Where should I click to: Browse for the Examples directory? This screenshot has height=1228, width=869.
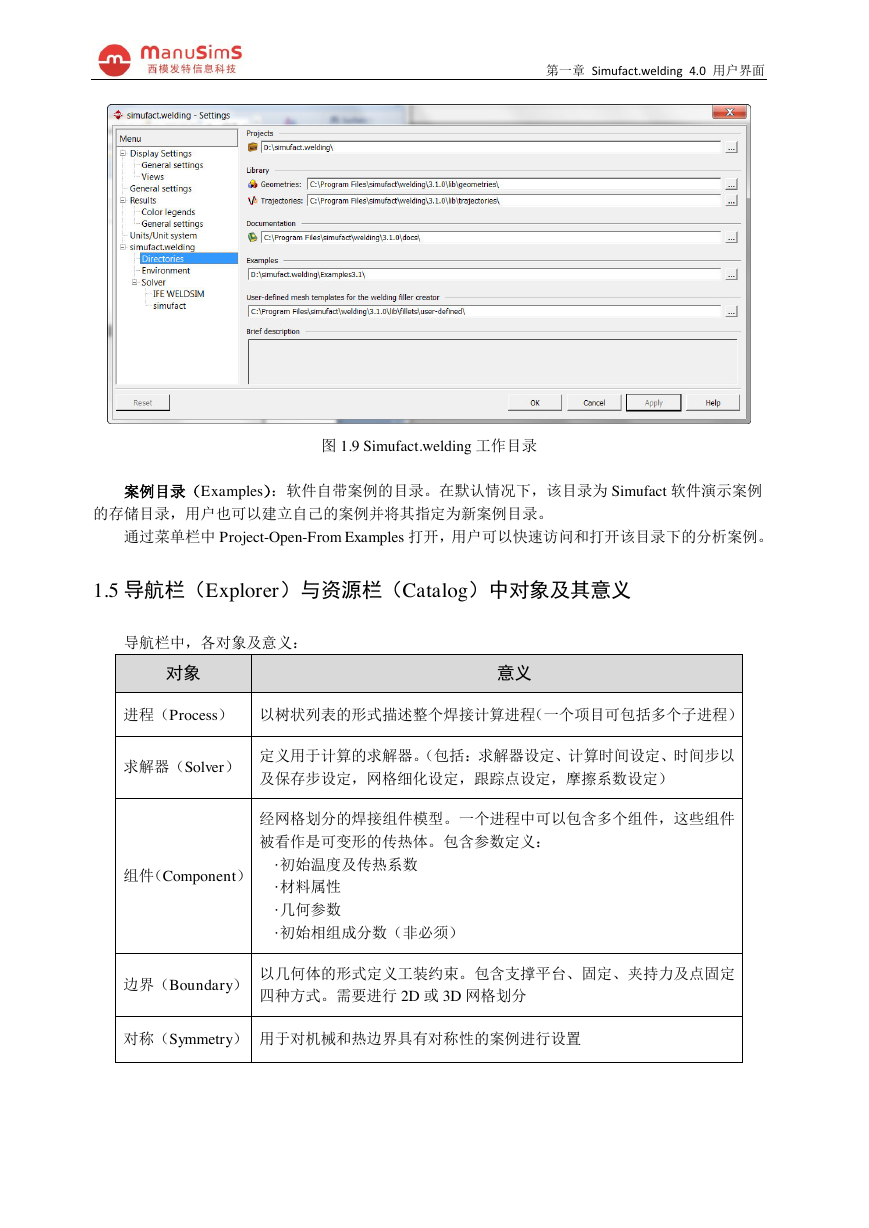(731, 274)
